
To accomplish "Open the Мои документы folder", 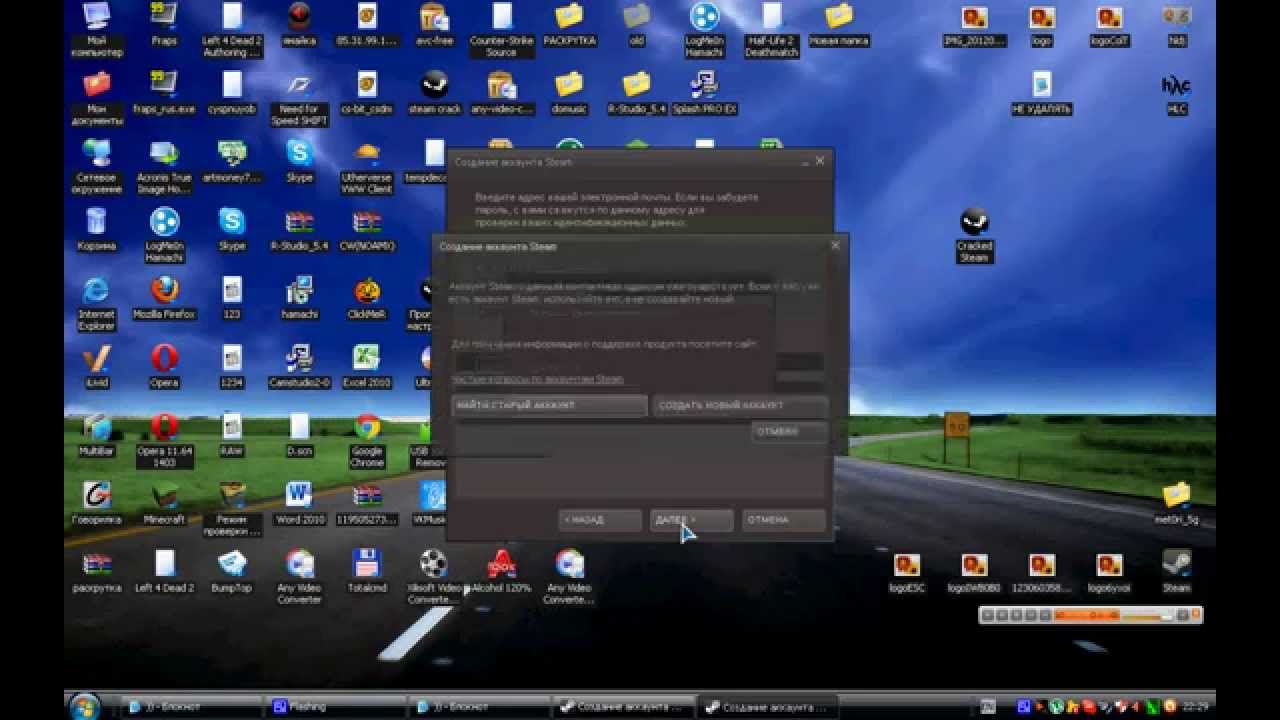I will [x=96, y=98].
